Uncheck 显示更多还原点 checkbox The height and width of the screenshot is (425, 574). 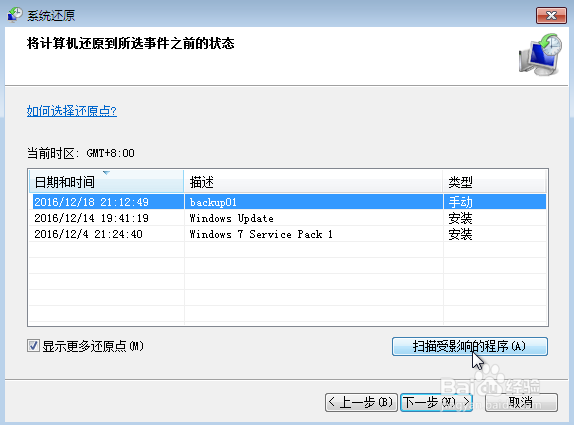pos(33,346)
